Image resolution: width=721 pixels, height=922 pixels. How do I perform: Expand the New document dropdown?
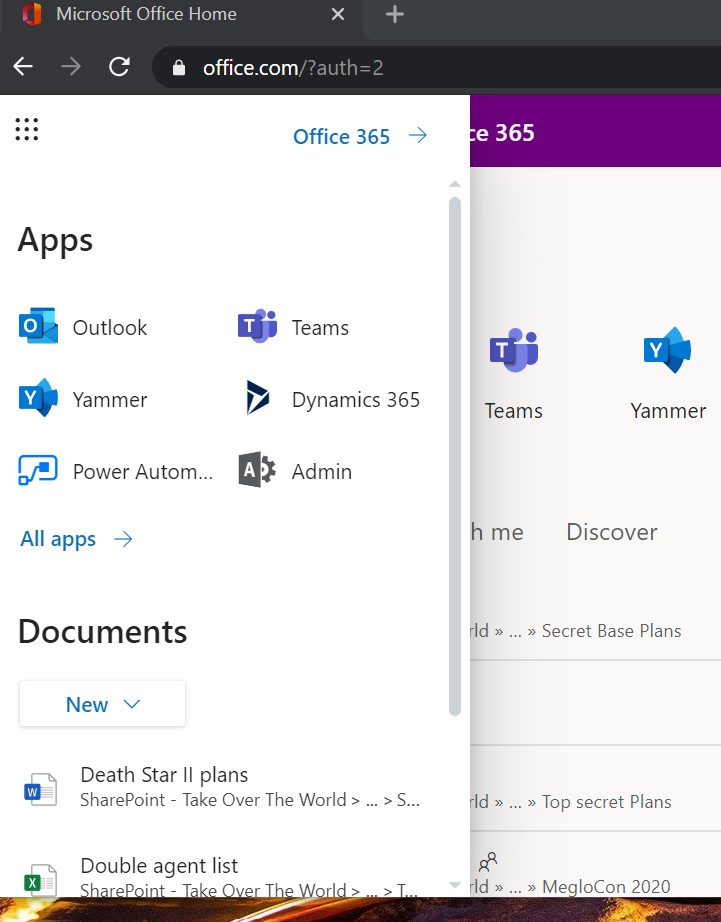[102, 704]
